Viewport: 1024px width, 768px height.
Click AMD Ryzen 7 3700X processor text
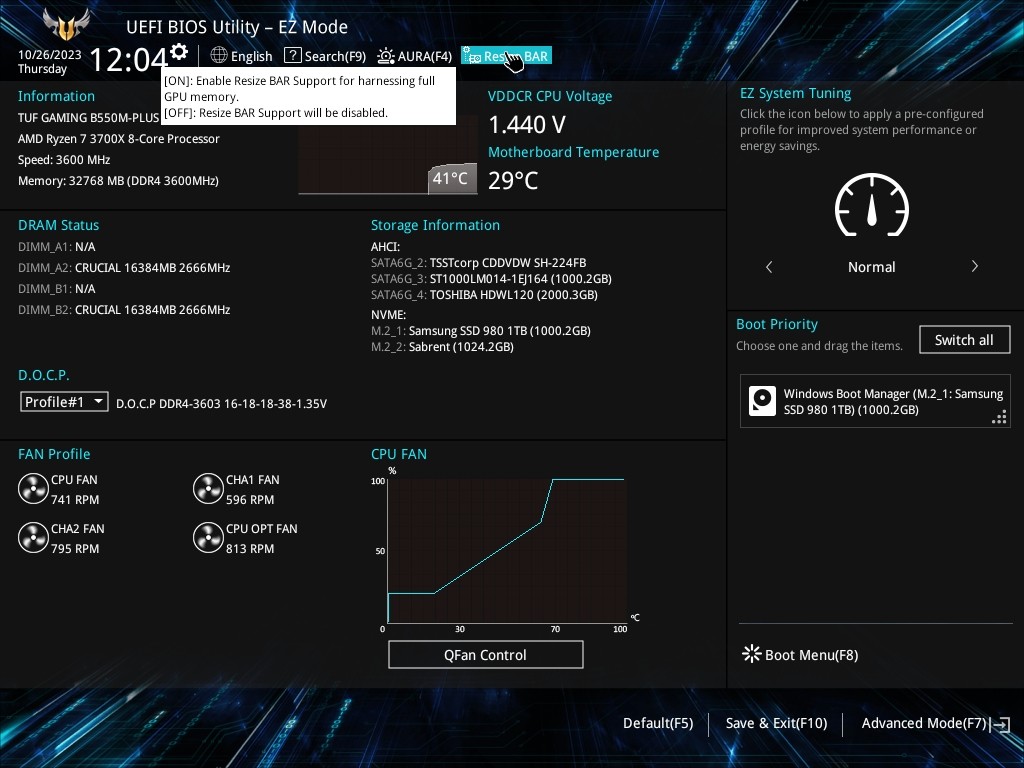[x=119, y=138]
